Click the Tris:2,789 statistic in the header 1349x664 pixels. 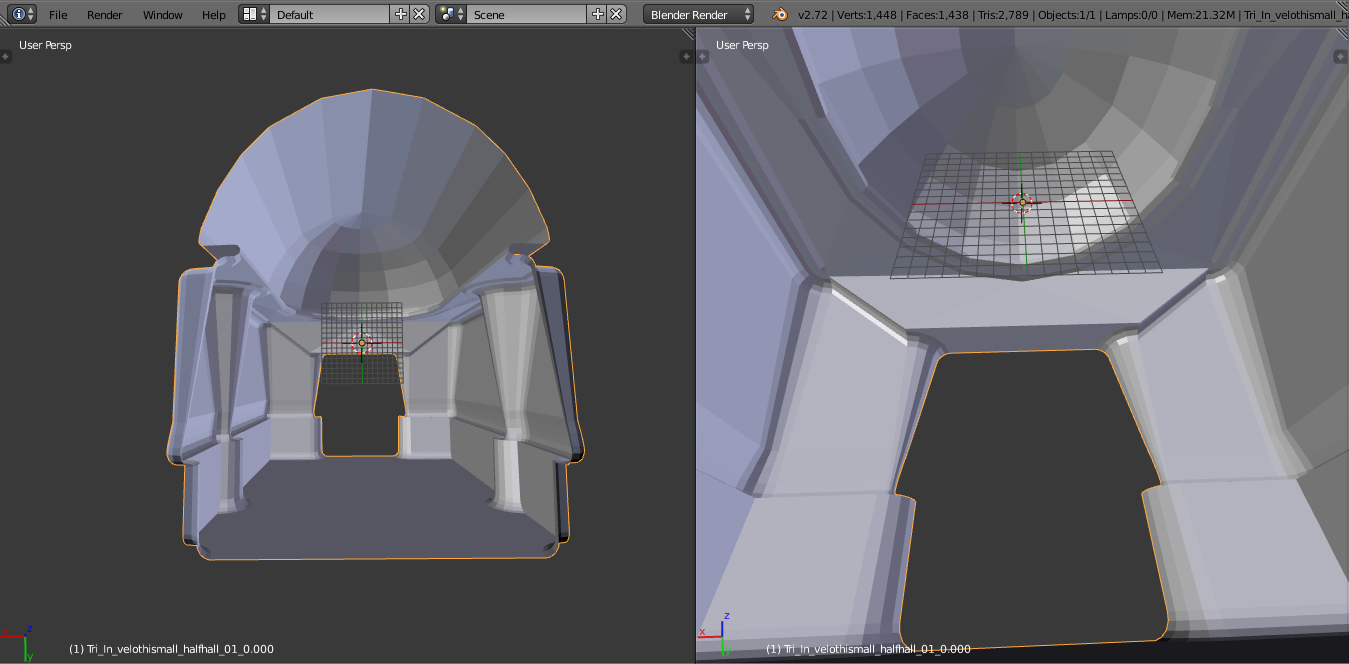pyautogui.click(x=1005, y=15)
